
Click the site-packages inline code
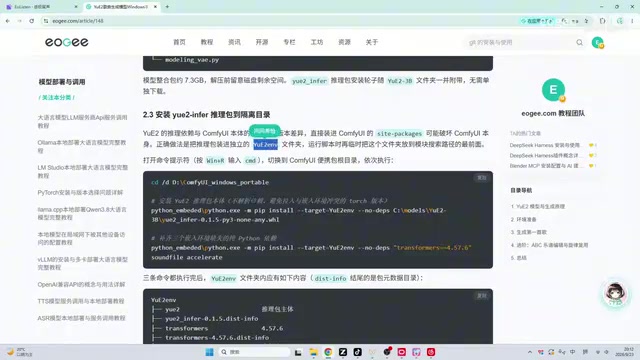point(399,133)
